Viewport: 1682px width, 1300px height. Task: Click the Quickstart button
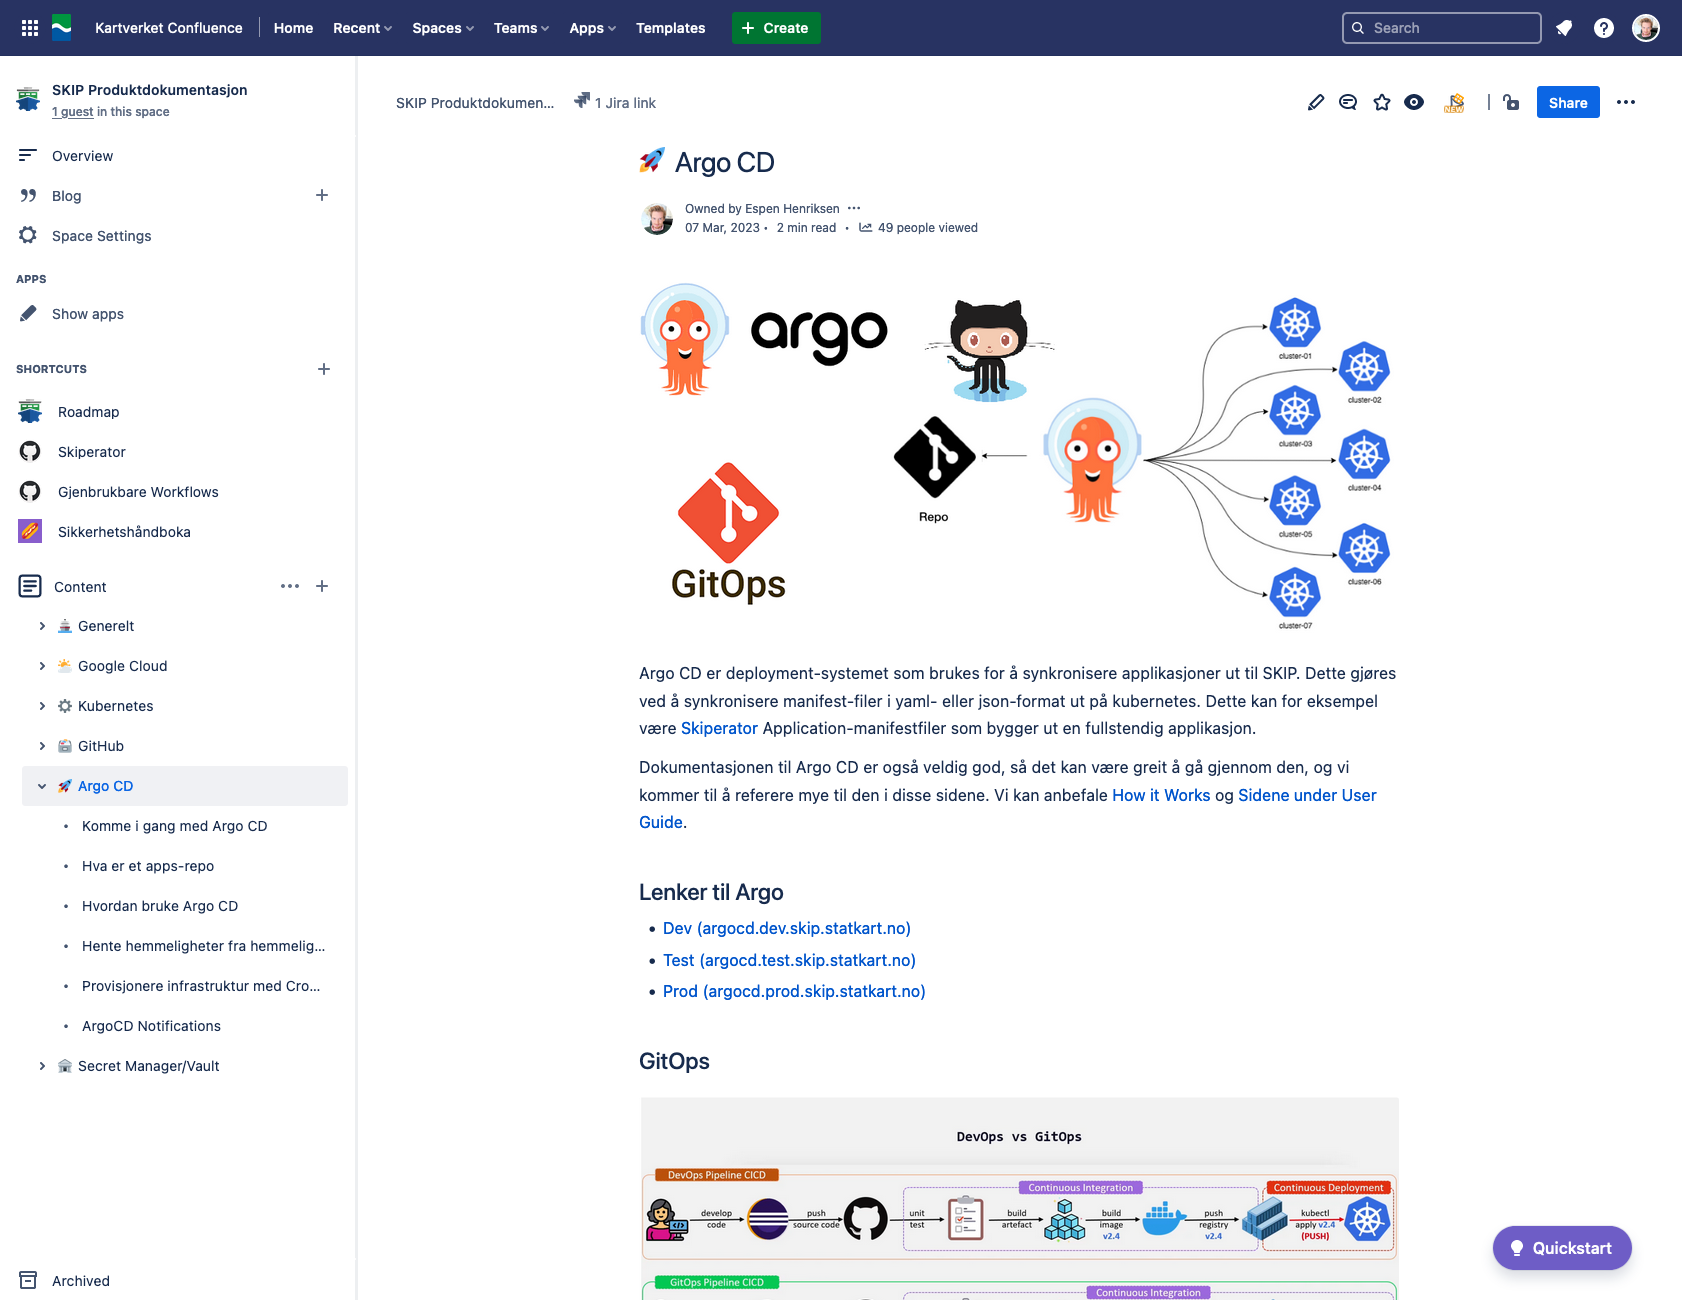tap(1562, 1248)
